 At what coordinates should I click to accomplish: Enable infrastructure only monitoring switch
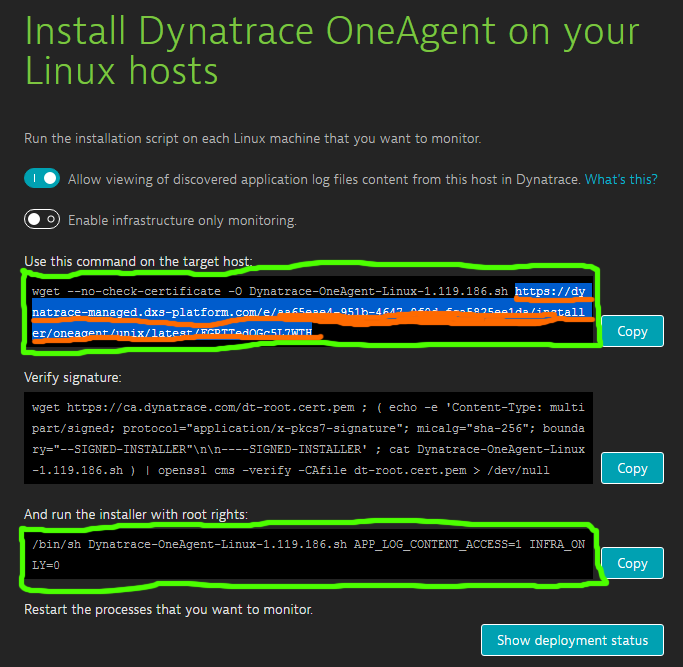tap(42, 220)
